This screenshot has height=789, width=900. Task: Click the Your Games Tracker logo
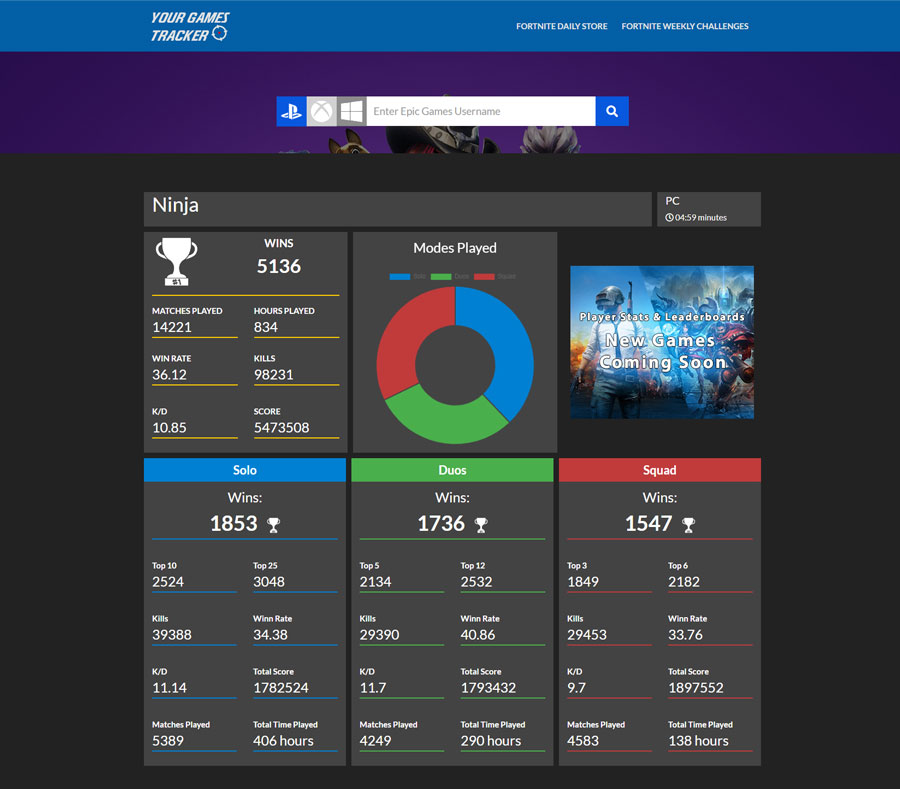(189, 26)
